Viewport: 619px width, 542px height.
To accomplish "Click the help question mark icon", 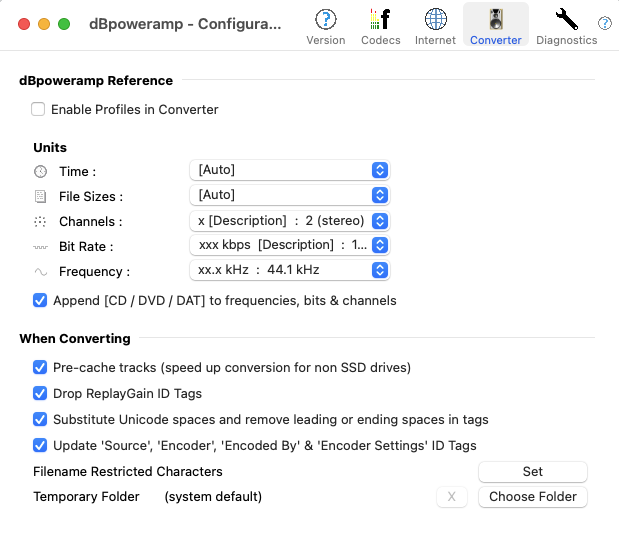I will point(605,23).
